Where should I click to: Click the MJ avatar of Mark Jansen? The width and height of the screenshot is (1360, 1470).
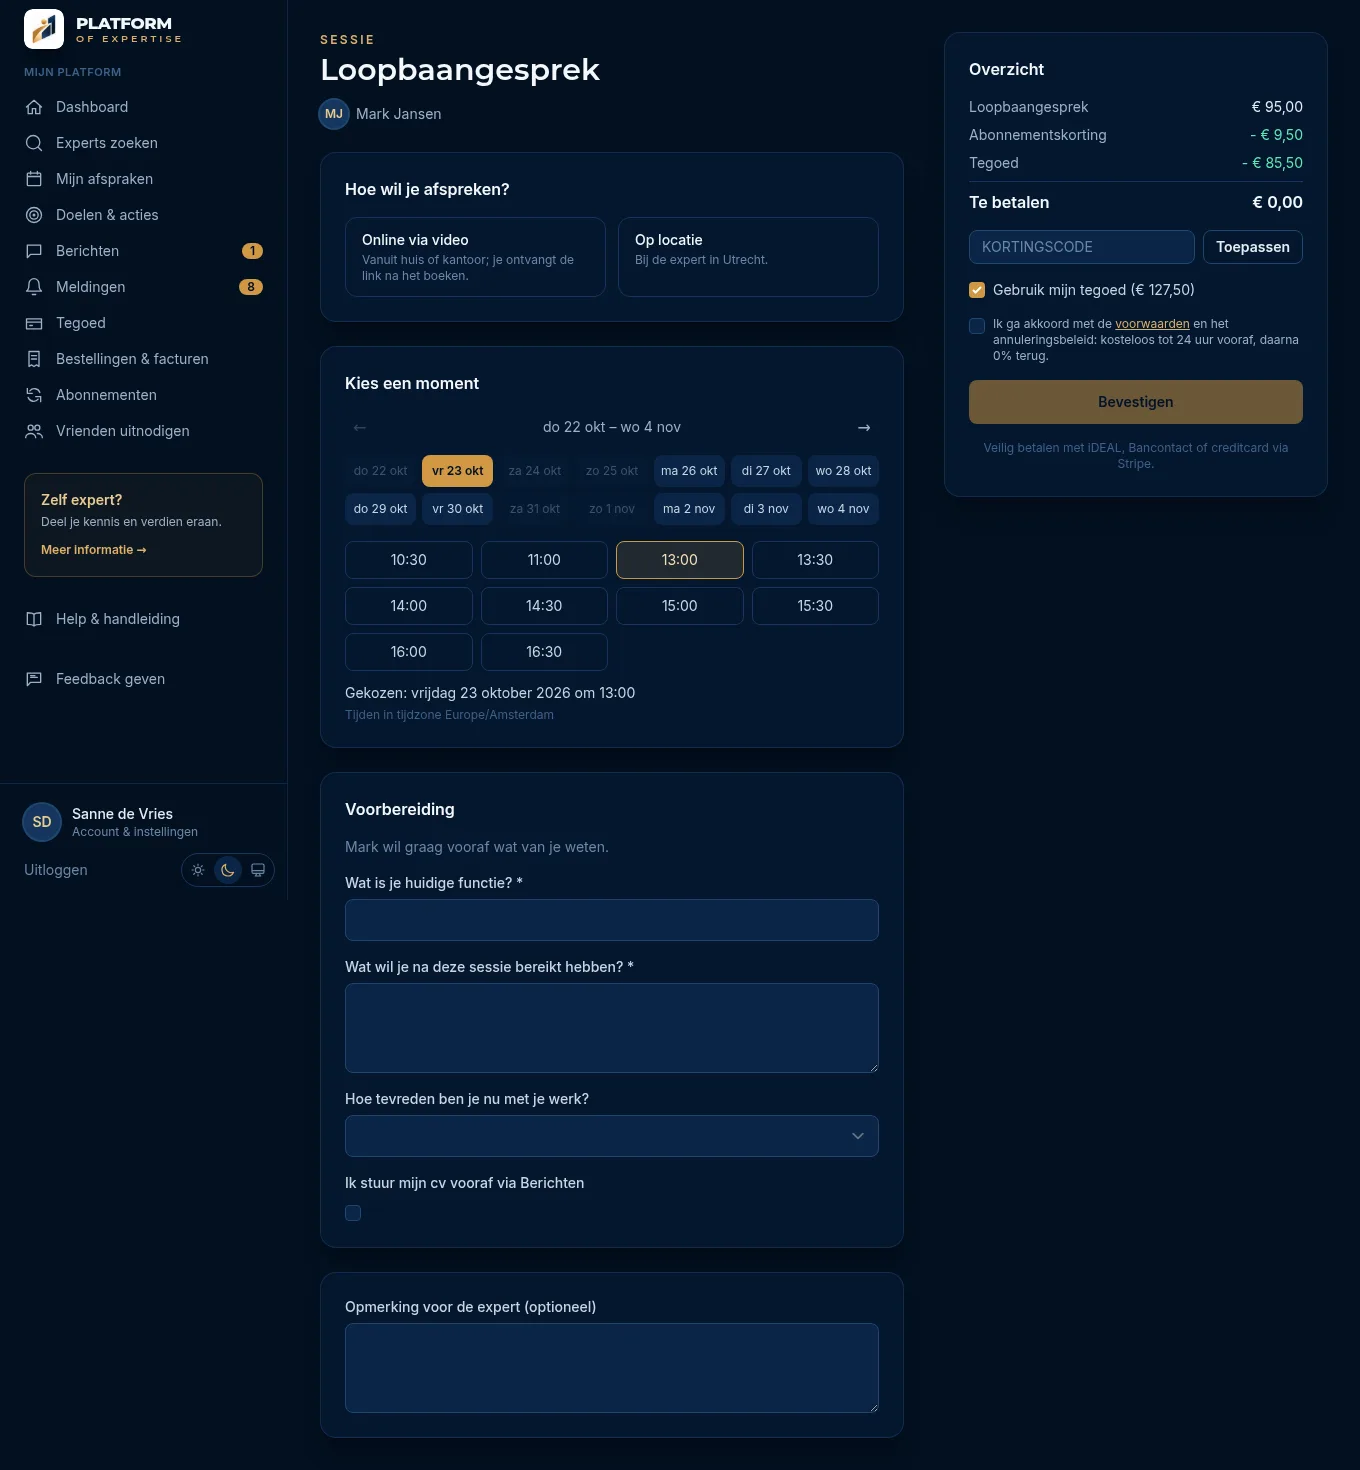pyautogui.click(x=334, y=114)
